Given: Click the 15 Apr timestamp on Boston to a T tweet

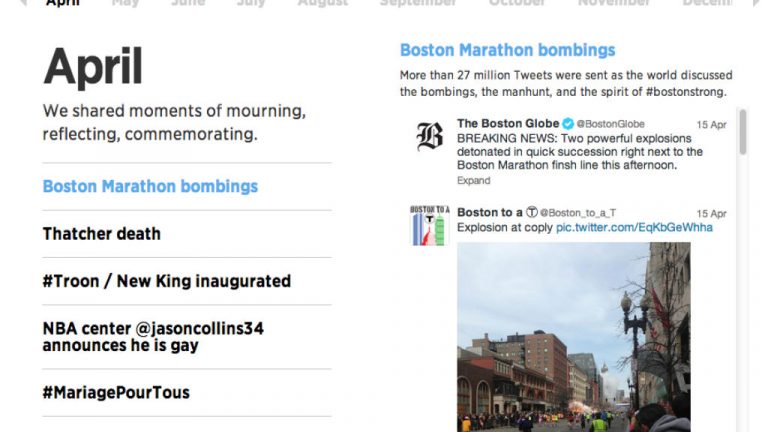Looking at the screenshot, I should point(711,214).
